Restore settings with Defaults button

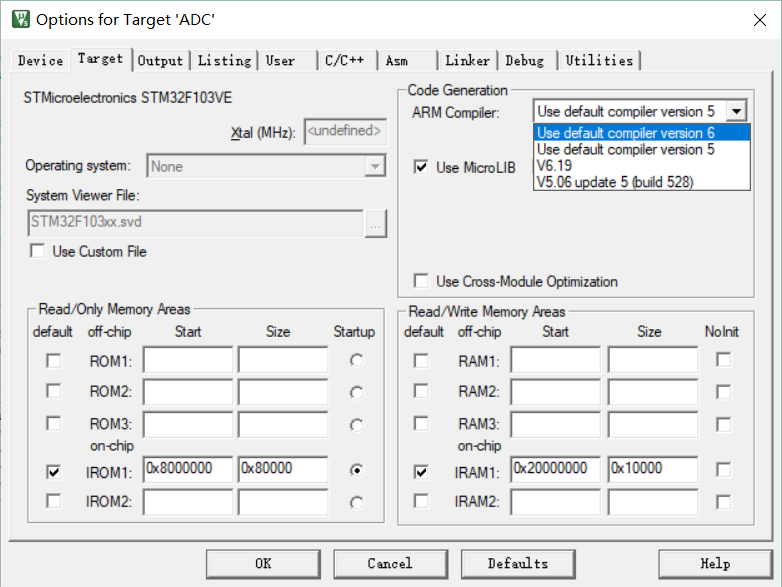pos(518,564)
